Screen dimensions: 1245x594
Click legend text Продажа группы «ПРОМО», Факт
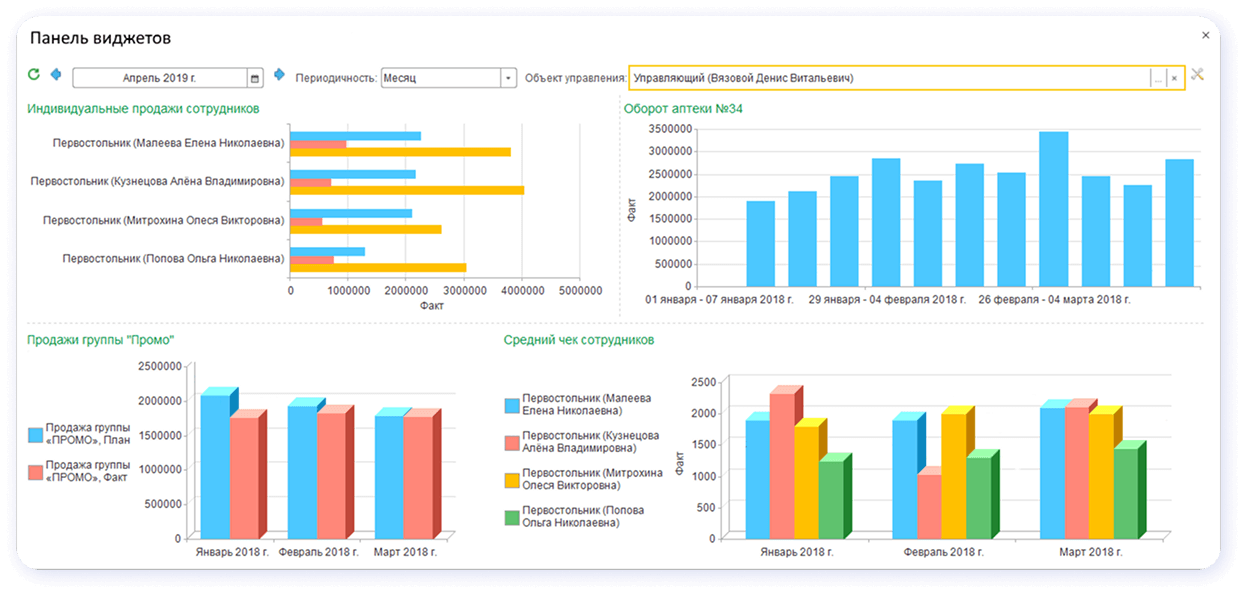click(x=86, y=471)
